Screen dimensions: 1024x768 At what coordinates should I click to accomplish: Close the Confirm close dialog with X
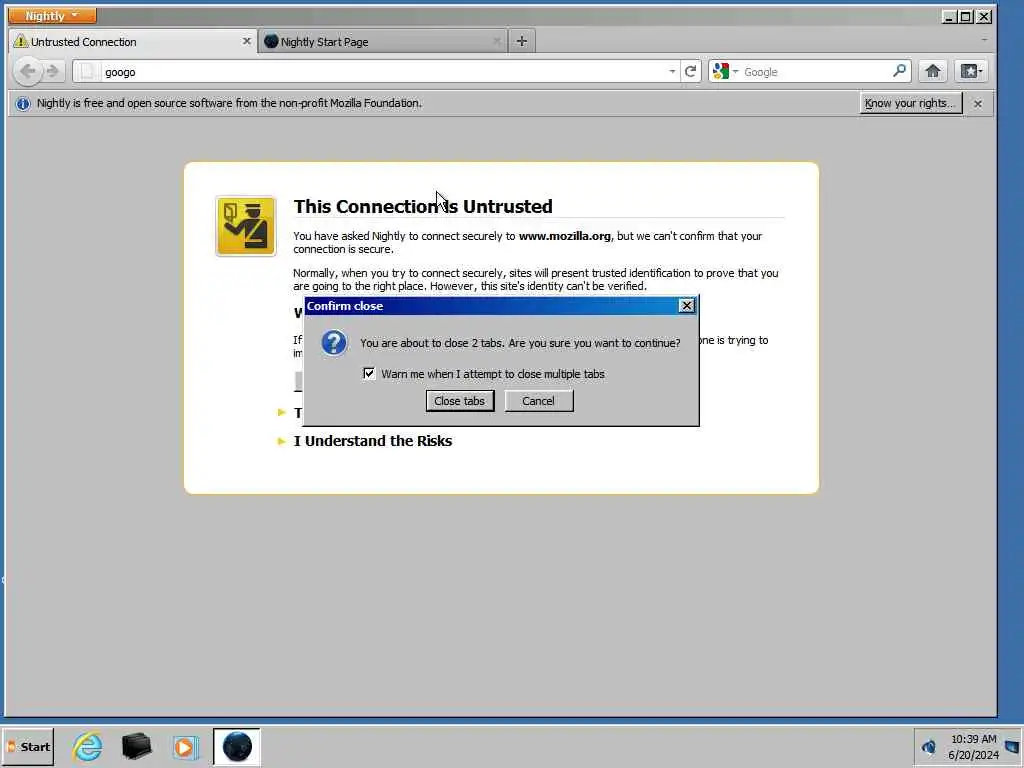tap(686, 306)
